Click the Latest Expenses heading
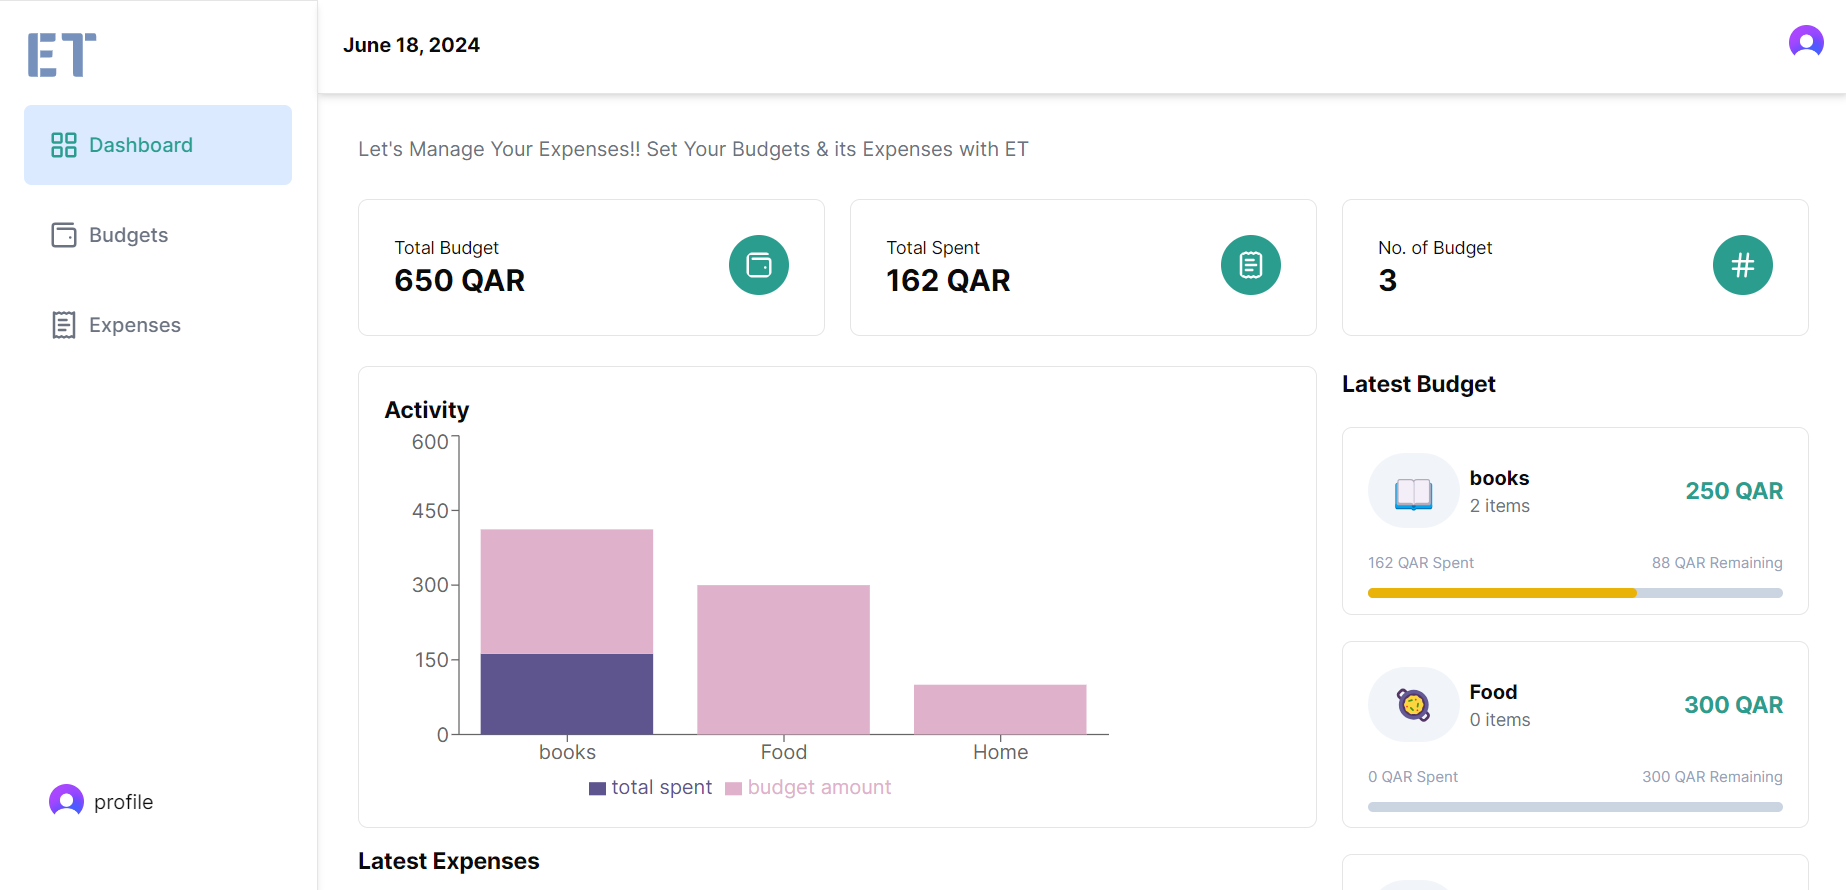Viewport: 1846px width, 890px height. (x=448, y=861)
